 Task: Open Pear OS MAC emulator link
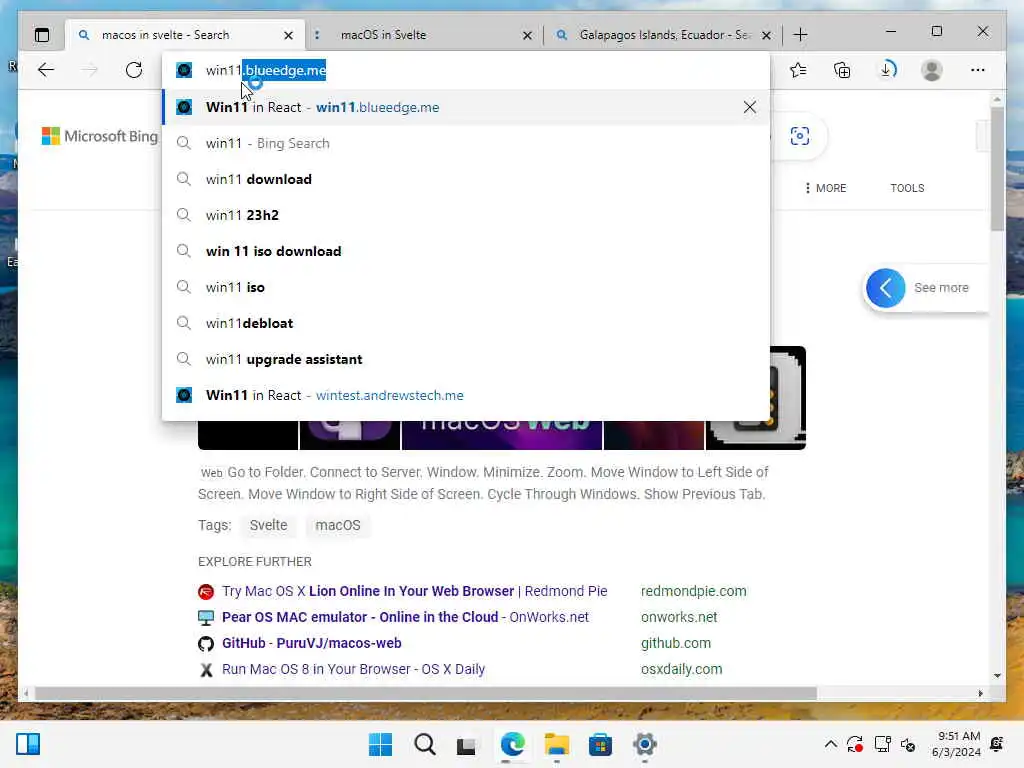(x=405, y=617)
